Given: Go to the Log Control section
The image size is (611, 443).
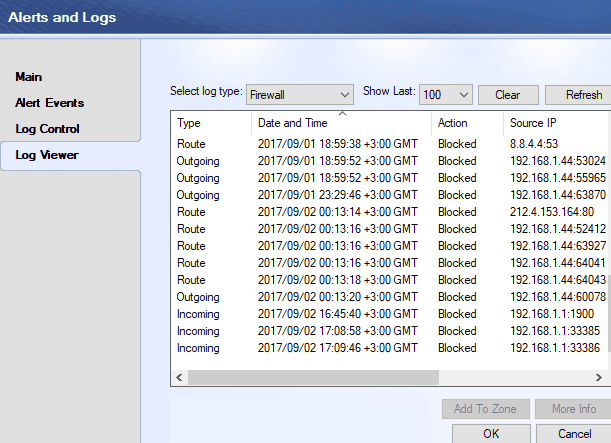Looking at the screenshot, I should 47,129.
